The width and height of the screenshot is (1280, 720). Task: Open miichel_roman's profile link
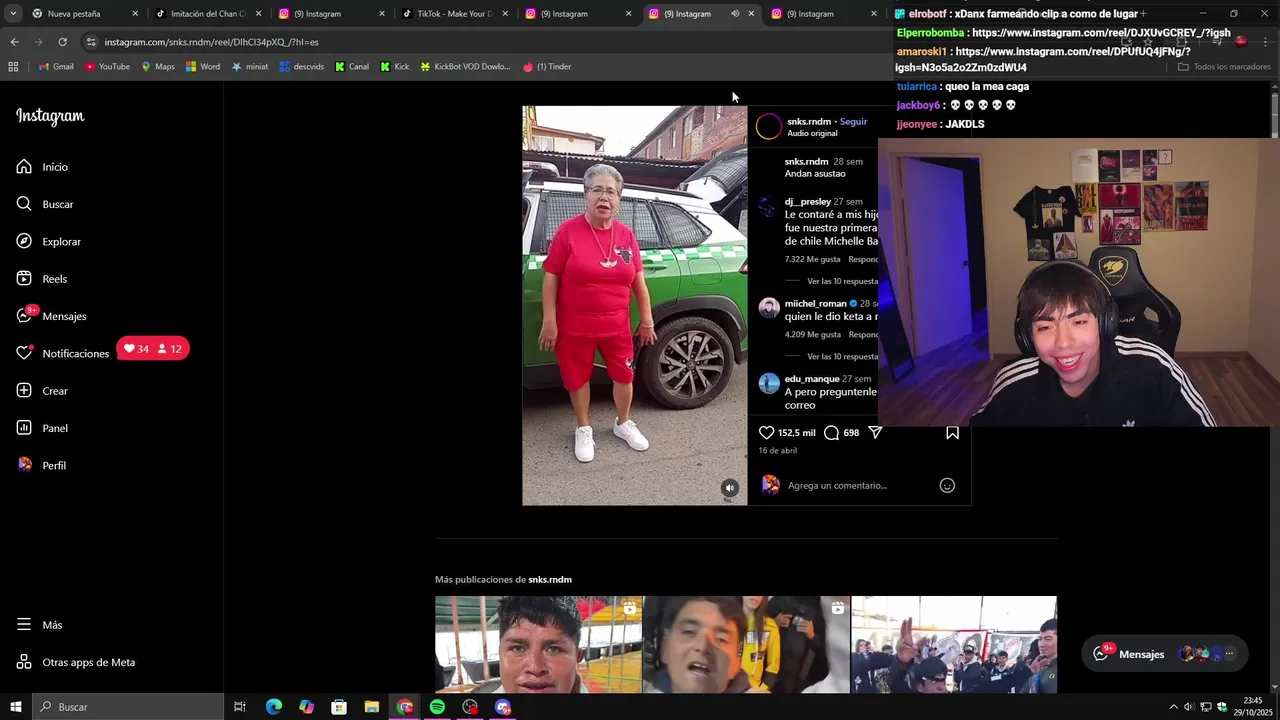815,304
